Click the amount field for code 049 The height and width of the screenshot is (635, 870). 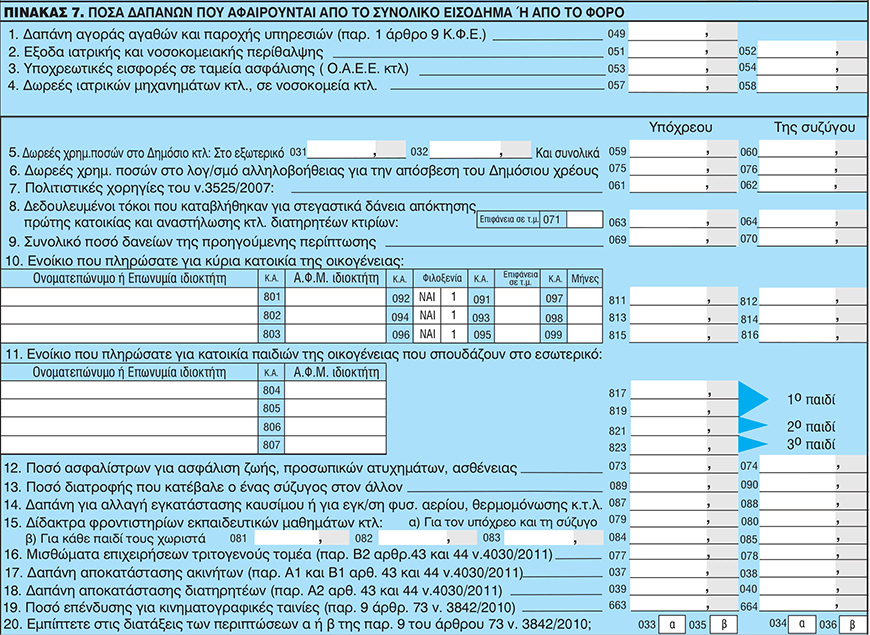[684, 32]
